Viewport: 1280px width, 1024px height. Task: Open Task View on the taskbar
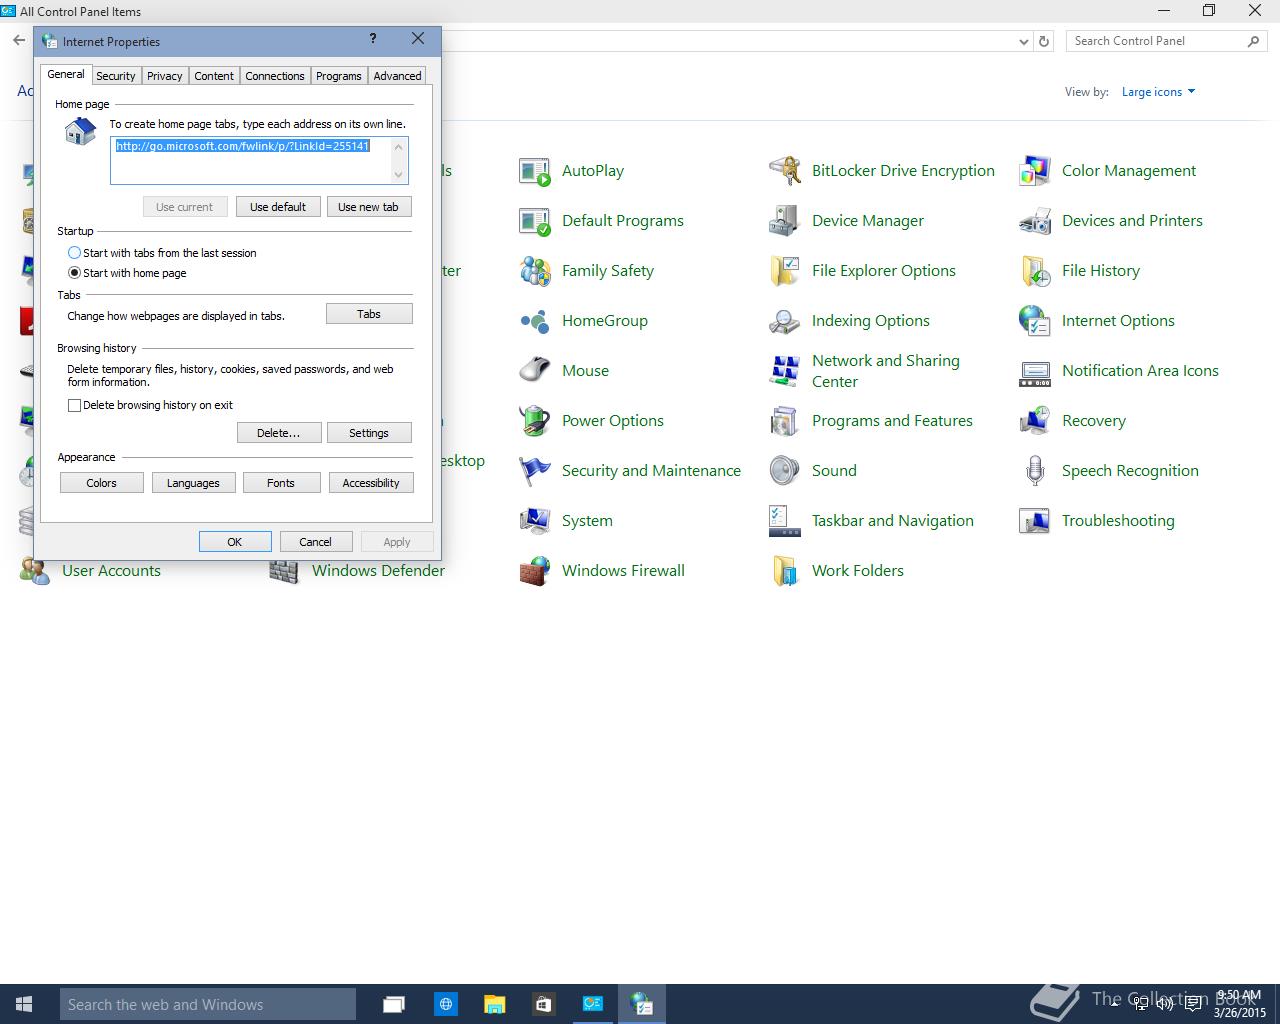coord(394,1004)
